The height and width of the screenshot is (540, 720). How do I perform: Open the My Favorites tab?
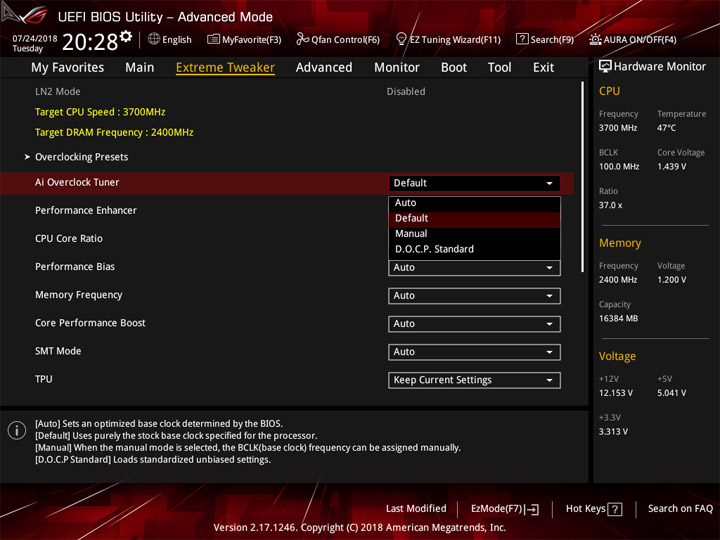click(68, 68)
